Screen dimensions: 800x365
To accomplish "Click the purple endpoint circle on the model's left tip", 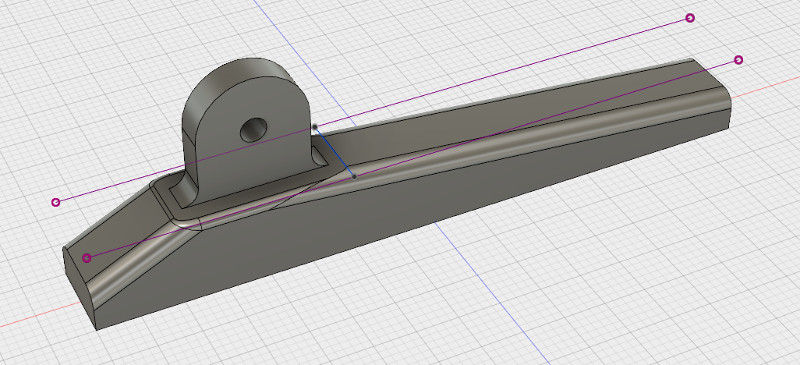I will pyautogui.click(x=87, y=258).
